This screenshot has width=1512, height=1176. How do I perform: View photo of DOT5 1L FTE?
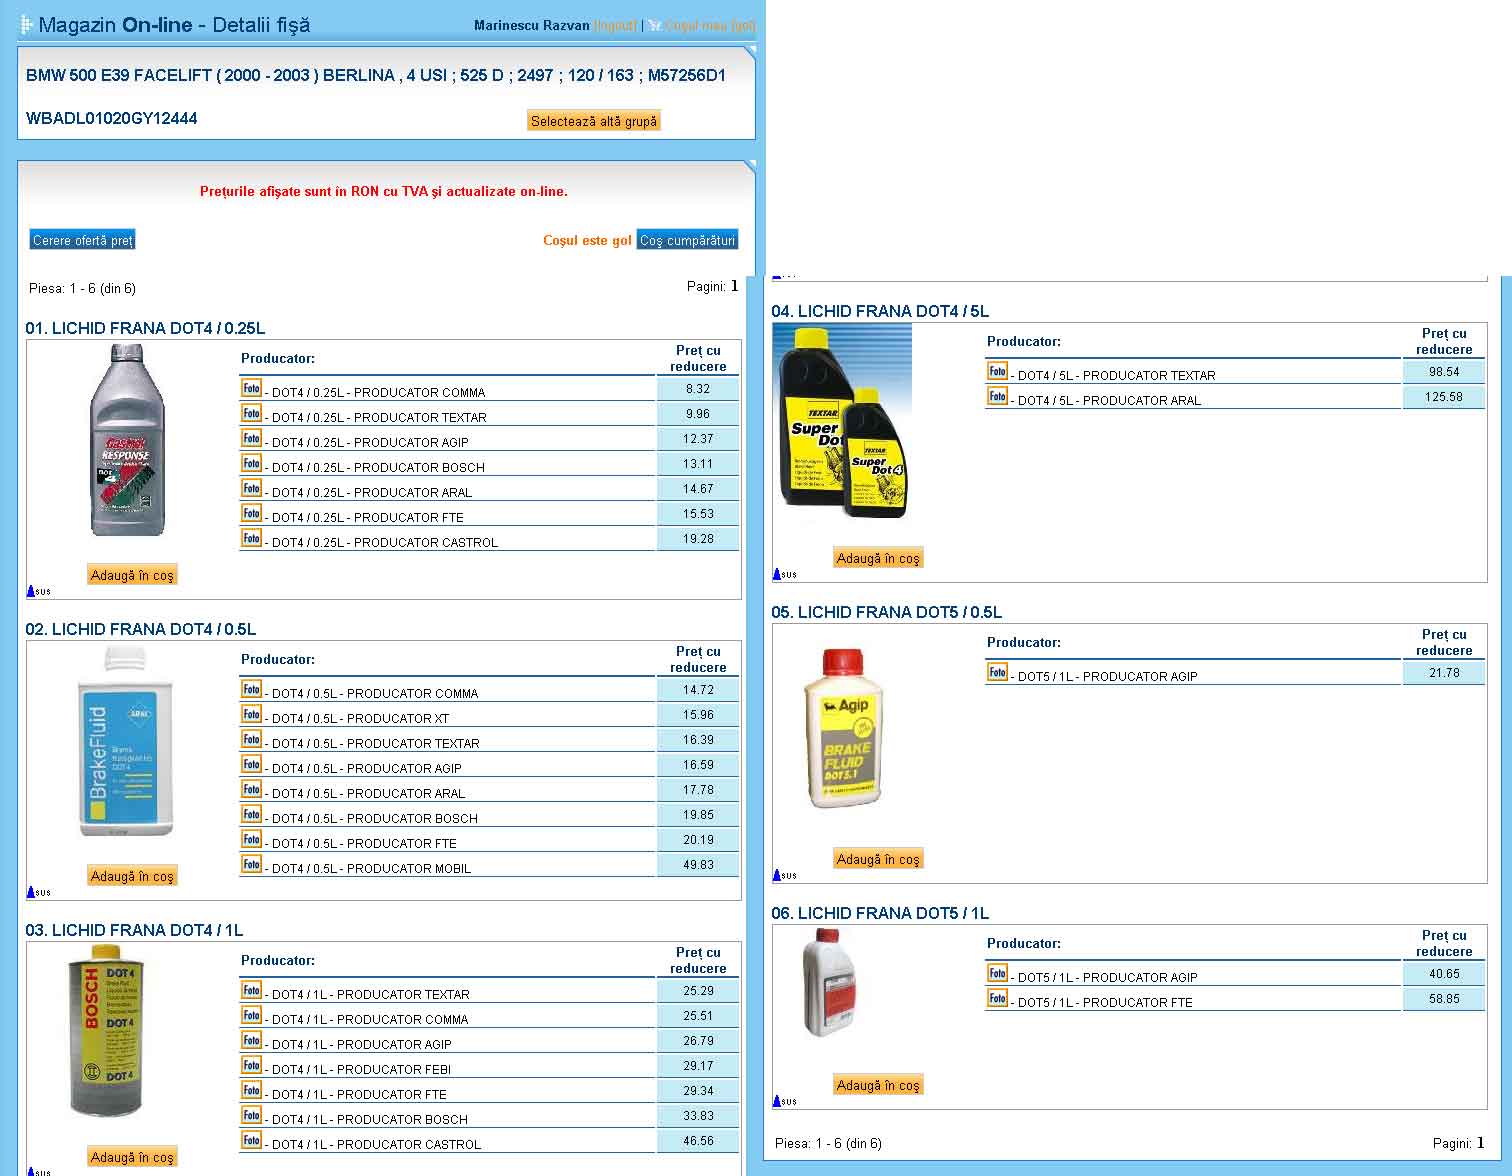(x=997, y=998)
